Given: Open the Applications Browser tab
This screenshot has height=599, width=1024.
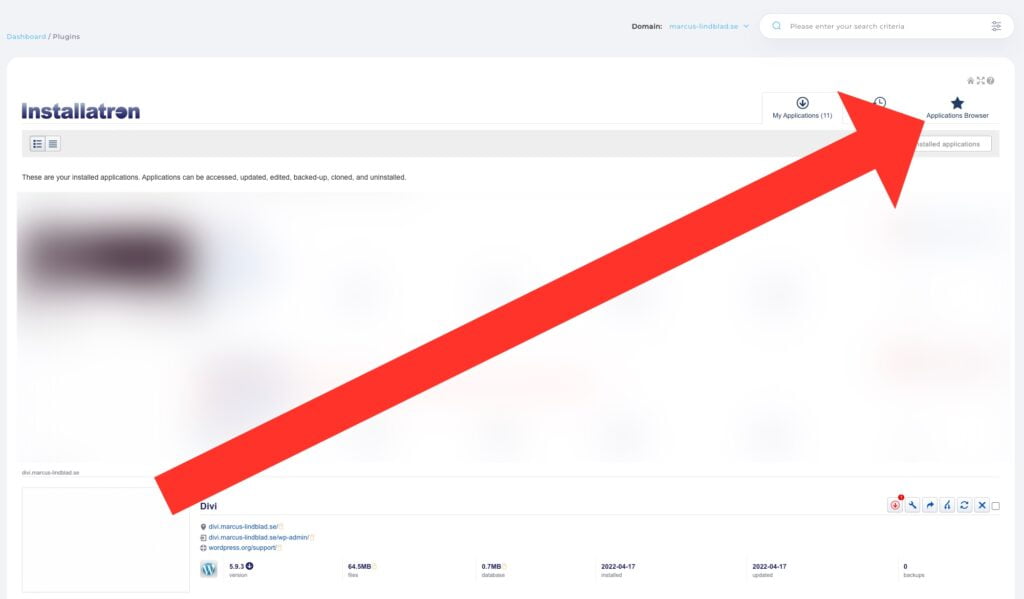Looking at the screenshot, I should (957, 108).
